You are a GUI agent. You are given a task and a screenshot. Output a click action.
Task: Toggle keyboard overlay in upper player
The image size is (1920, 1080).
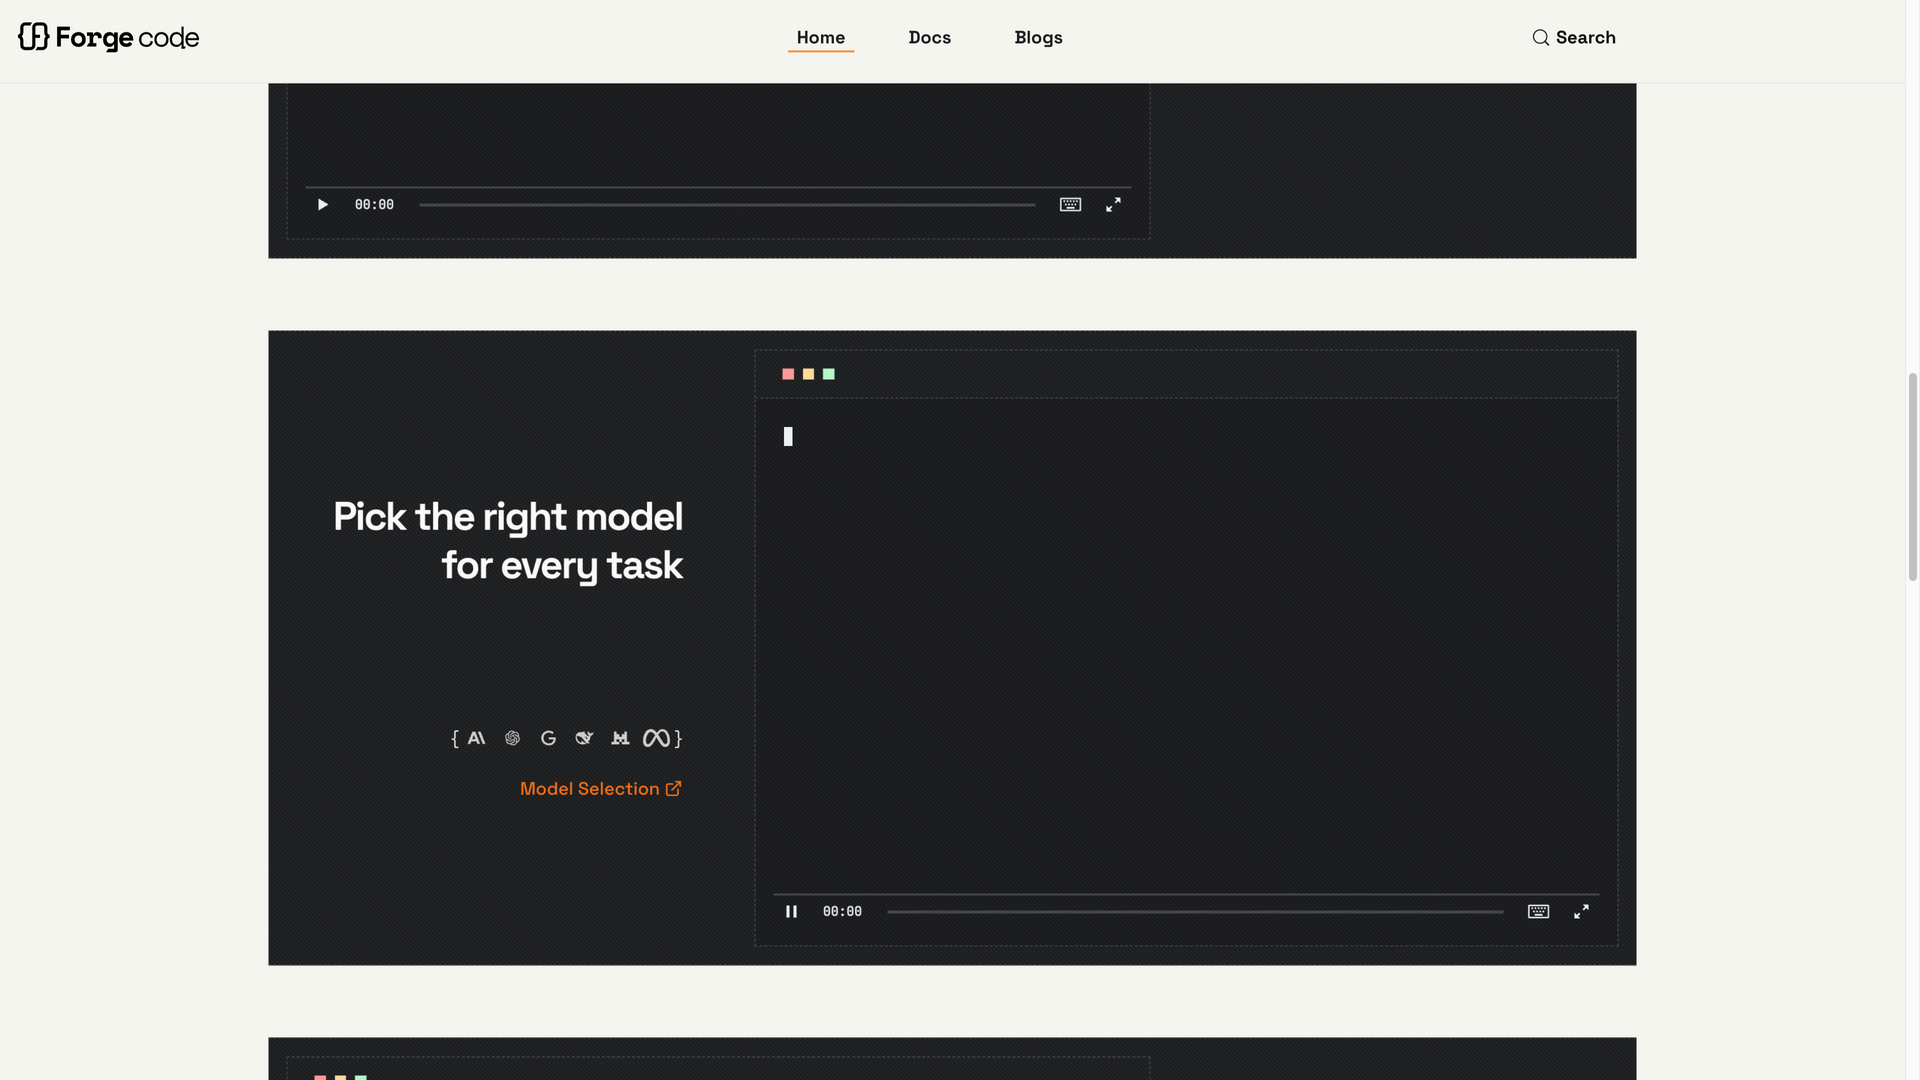coord(1070,205)
